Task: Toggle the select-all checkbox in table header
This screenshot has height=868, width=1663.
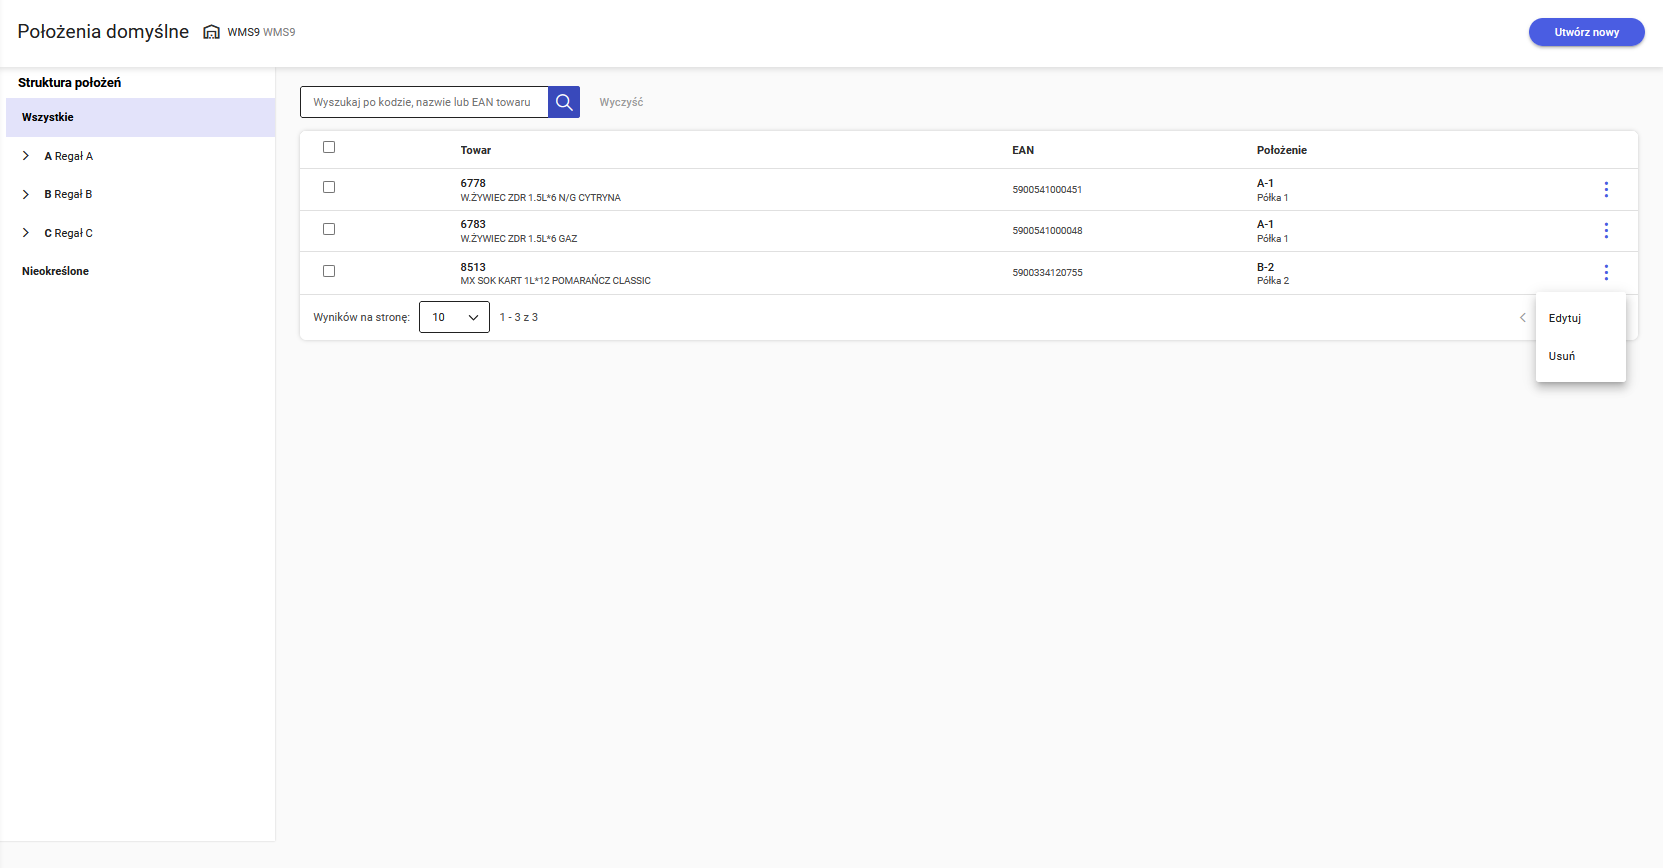Action: (x=329, y=147)
